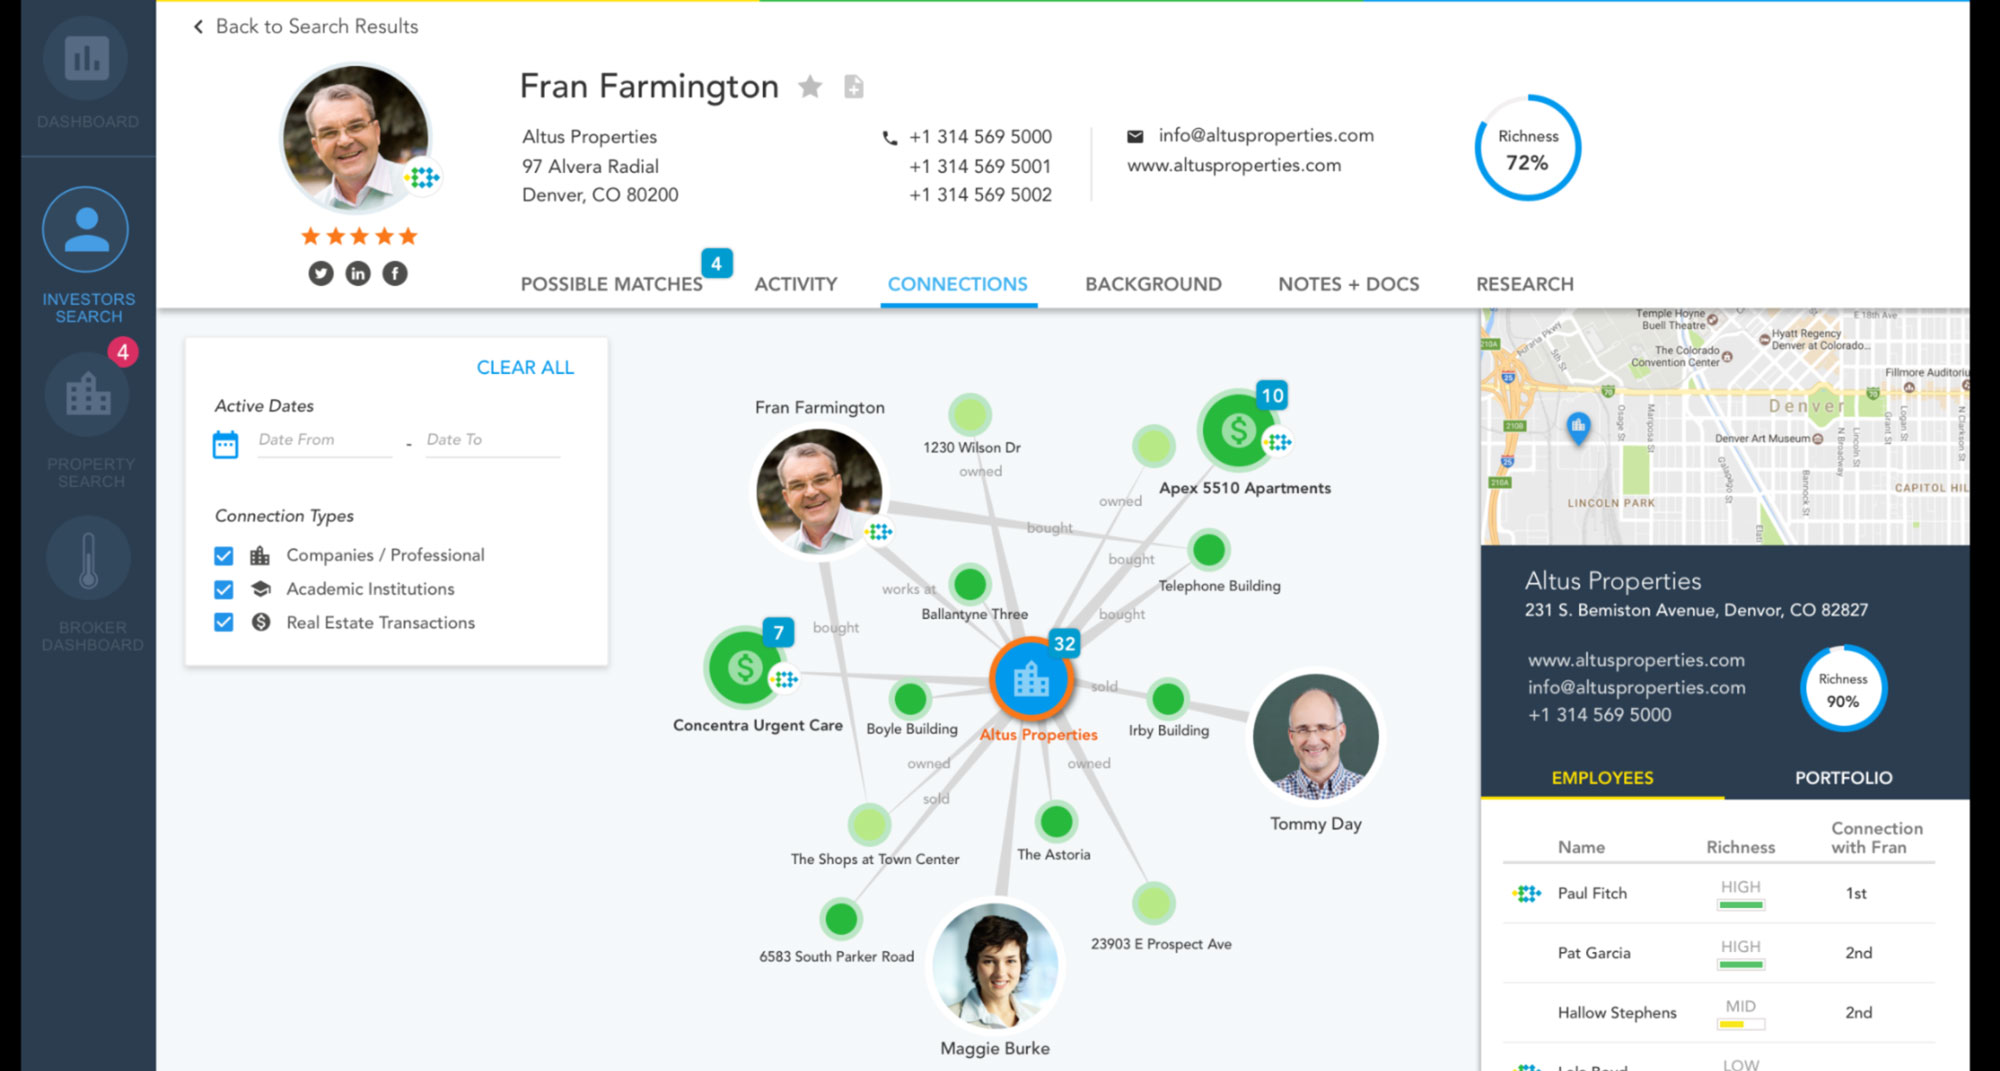This screenshot has width=2000, height=1071.
Task: Toggle off Real Estate Transactions filter
Action: tap(223, 623)
